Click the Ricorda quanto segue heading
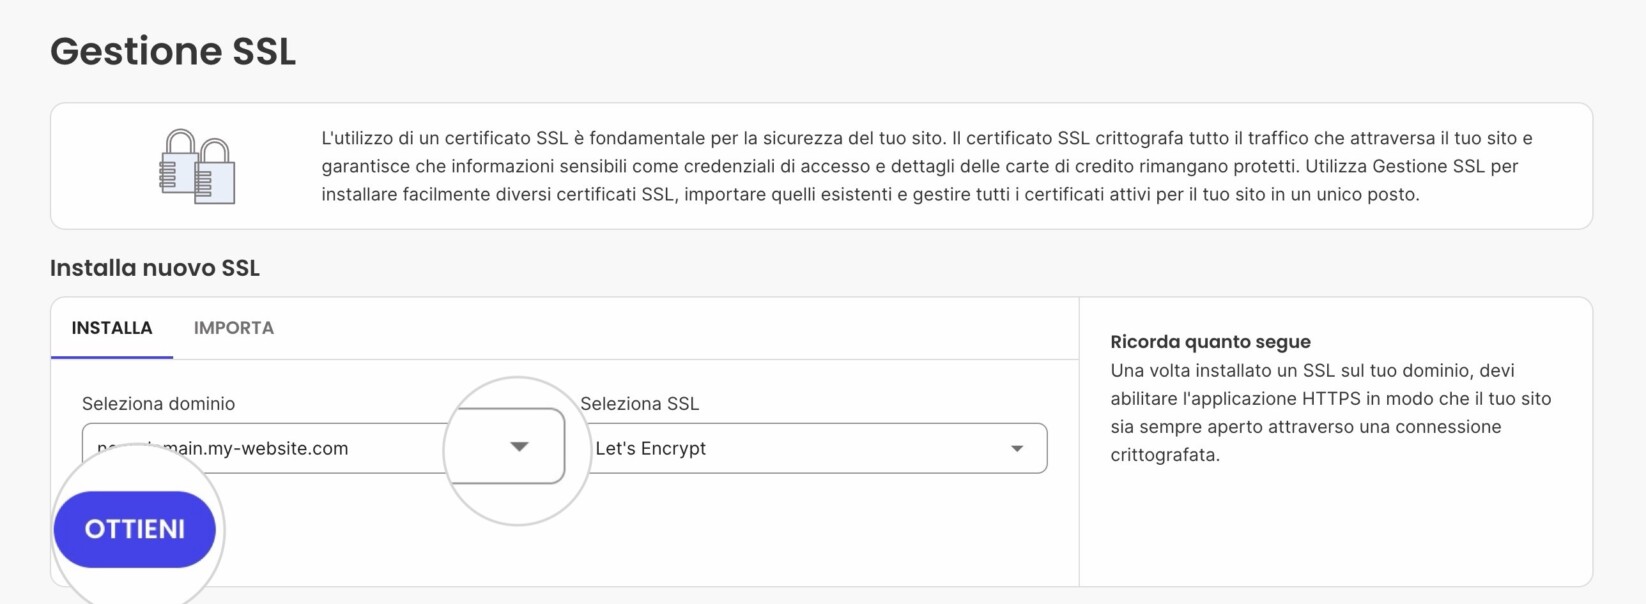Viewport: 1646px width, 604px height. click(1210, 342)
